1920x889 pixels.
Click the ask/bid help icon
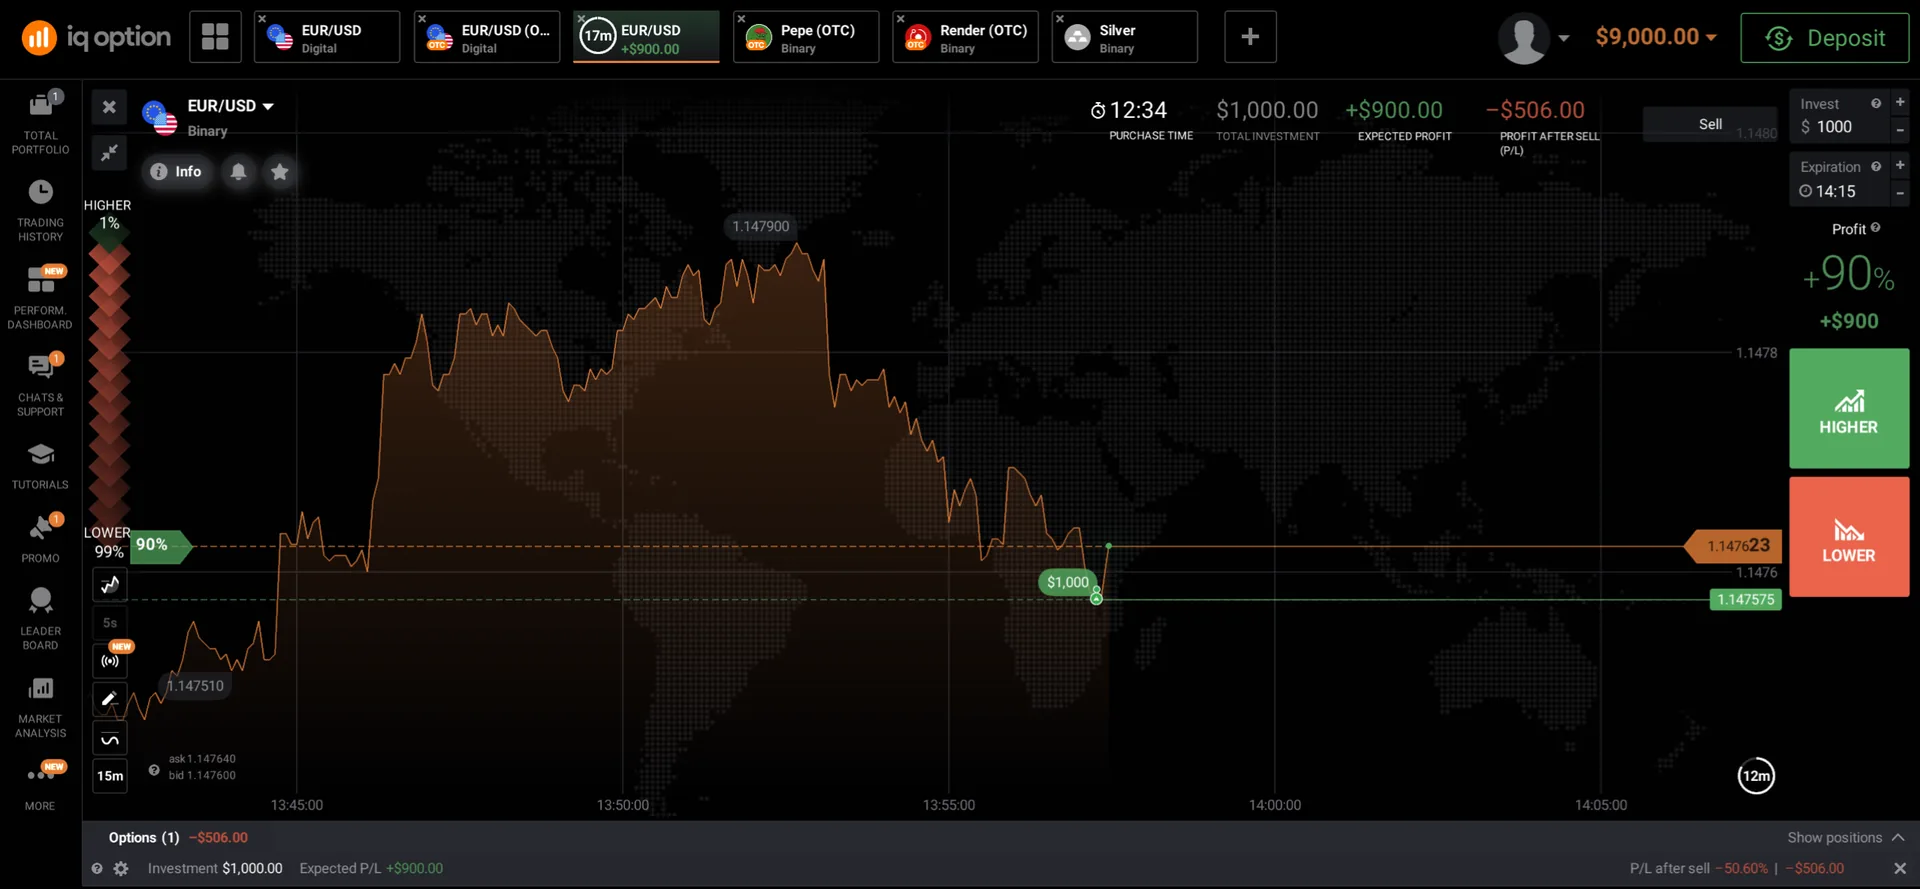[x=154, y=770]
